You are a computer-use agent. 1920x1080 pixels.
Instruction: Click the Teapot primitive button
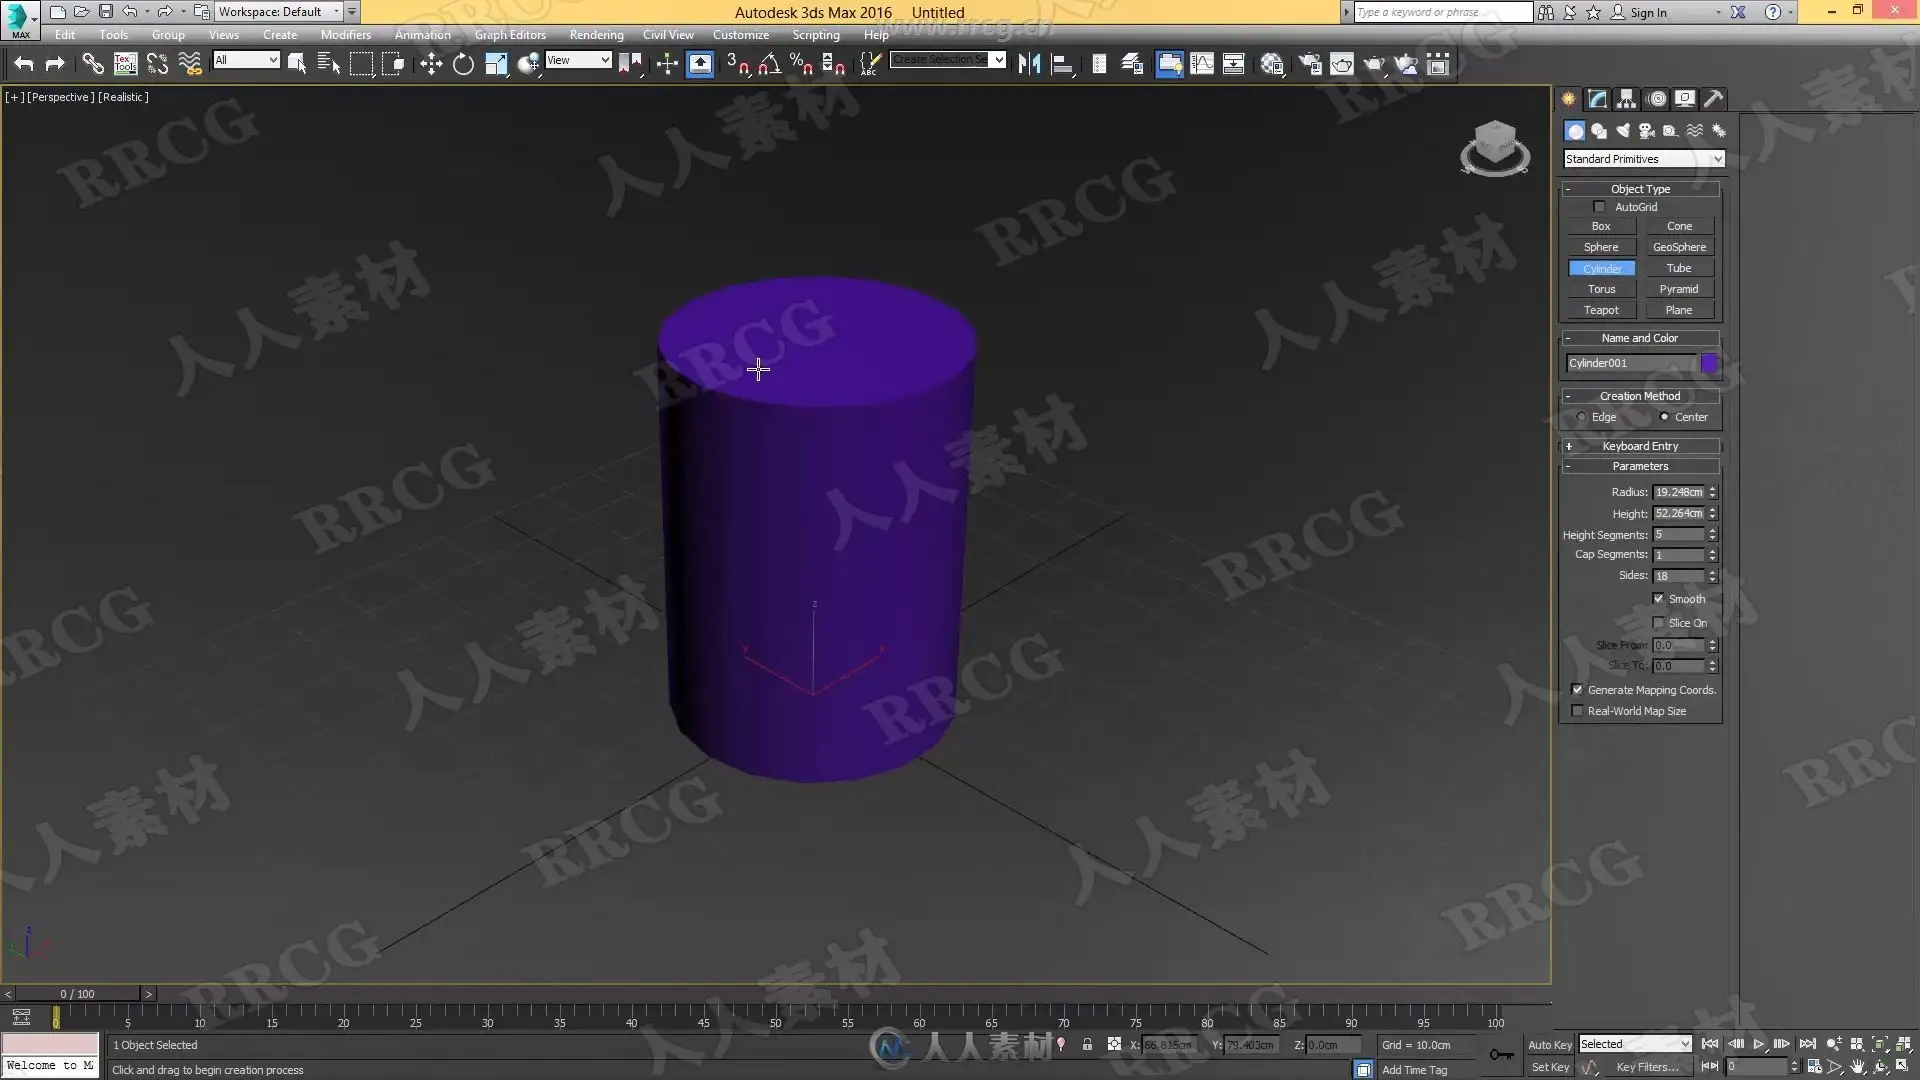1600,310
